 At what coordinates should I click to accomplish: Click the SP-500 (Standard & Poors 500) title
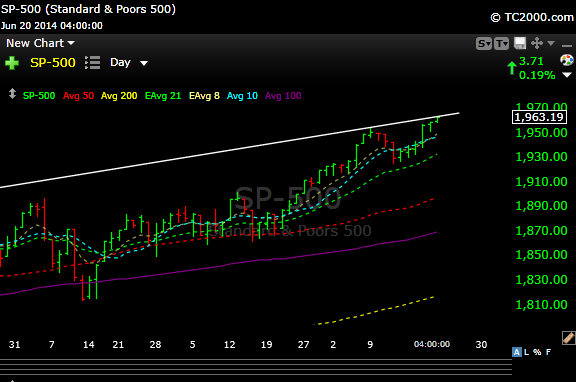click(x=88, y=9)
